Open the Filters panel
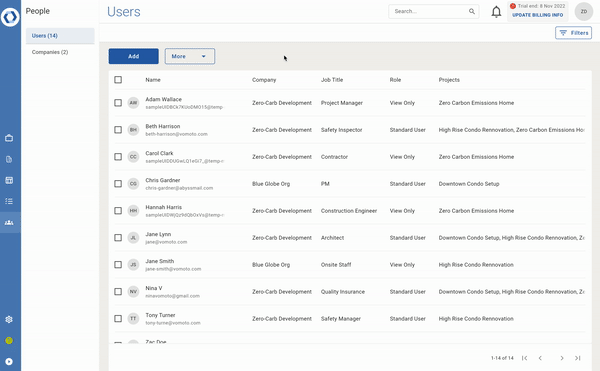Image resolution: width=600 pixels, height=371 pixels. 573,33
